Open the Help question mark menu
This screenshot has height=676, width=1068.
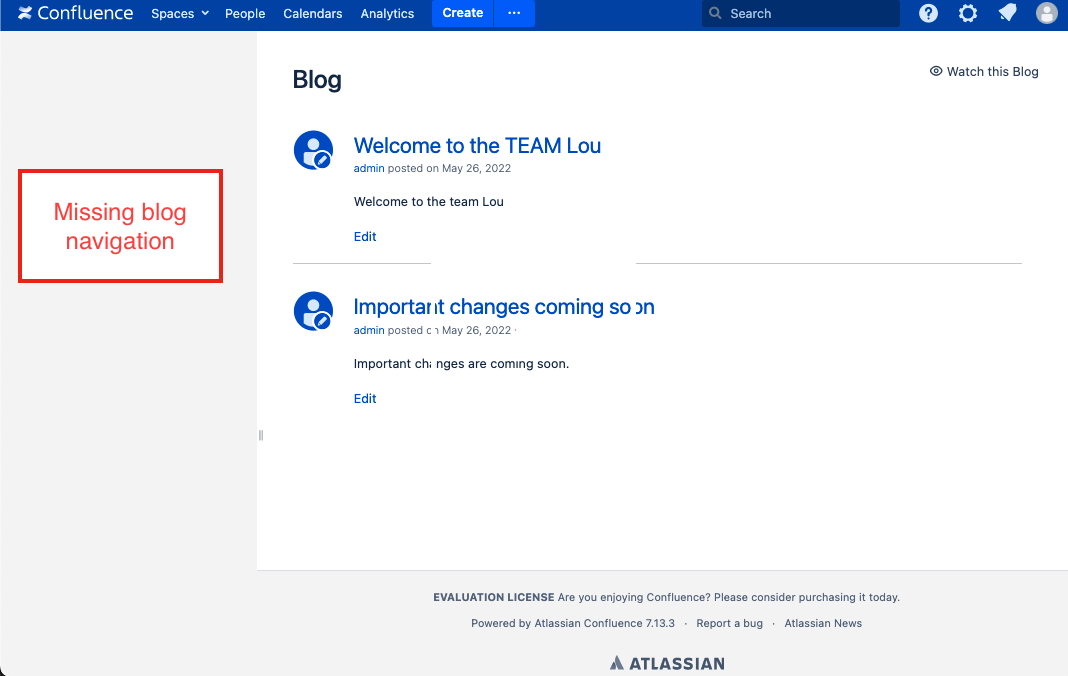[928, 13]
